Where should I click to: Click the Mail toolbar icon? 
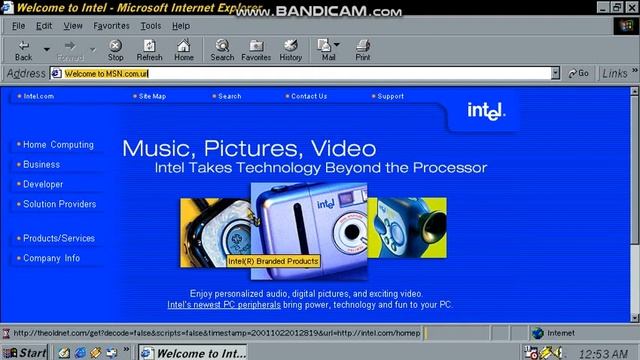coord(327,51)
